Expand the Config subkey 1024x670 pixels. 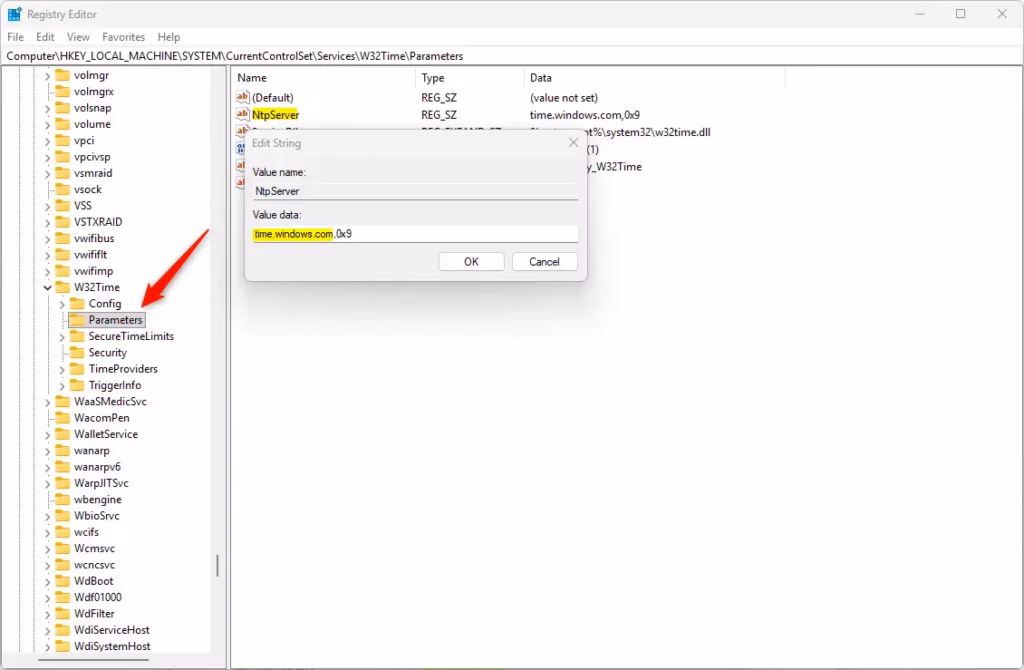[62, 304]
